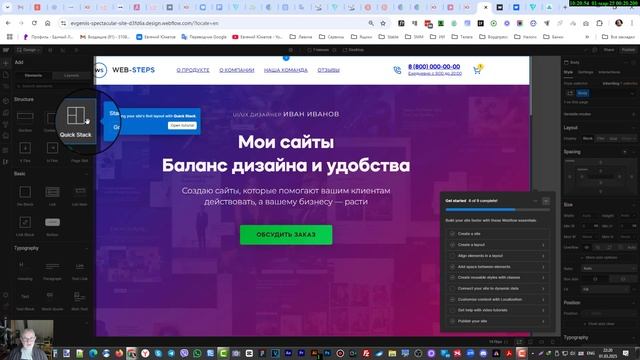Add a List Item element
The width and height of the screenshot is (640, 360).
click(80, 195)
